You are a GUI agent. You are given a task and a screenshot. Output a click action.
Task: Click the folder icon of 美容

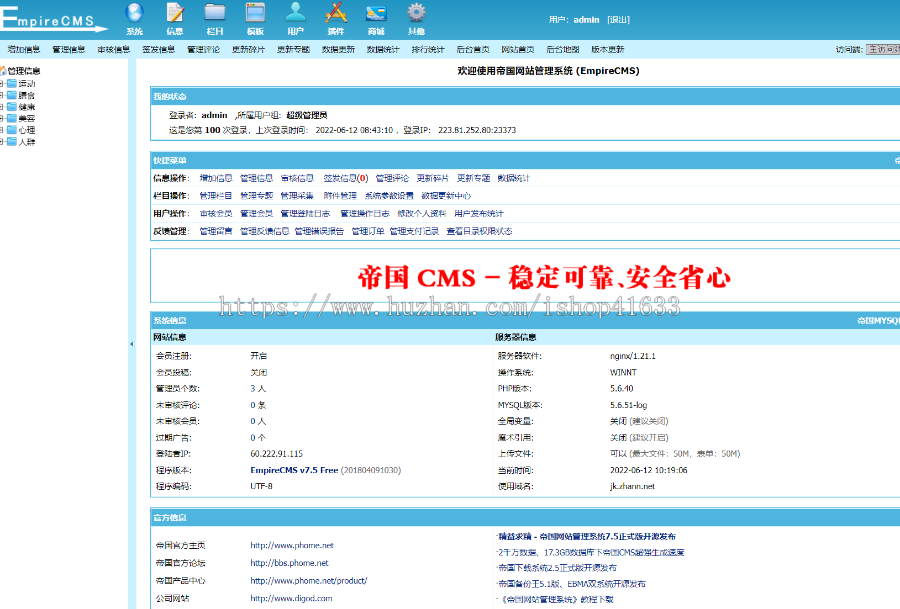pos(11,118)
